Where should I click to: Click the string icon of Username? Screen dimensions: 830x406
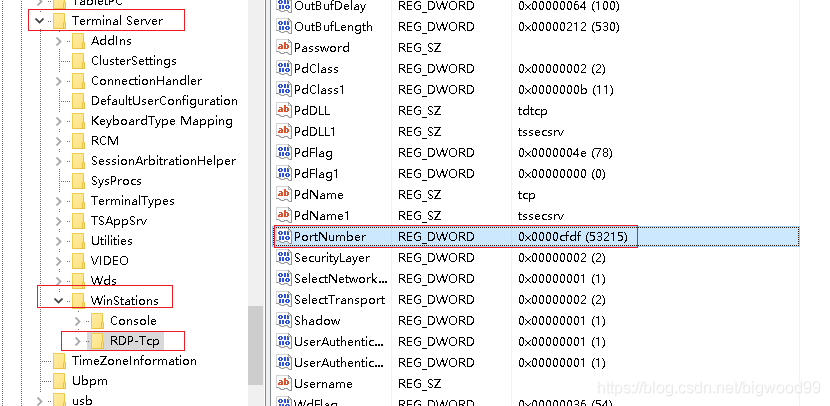(x=284, y=383)
